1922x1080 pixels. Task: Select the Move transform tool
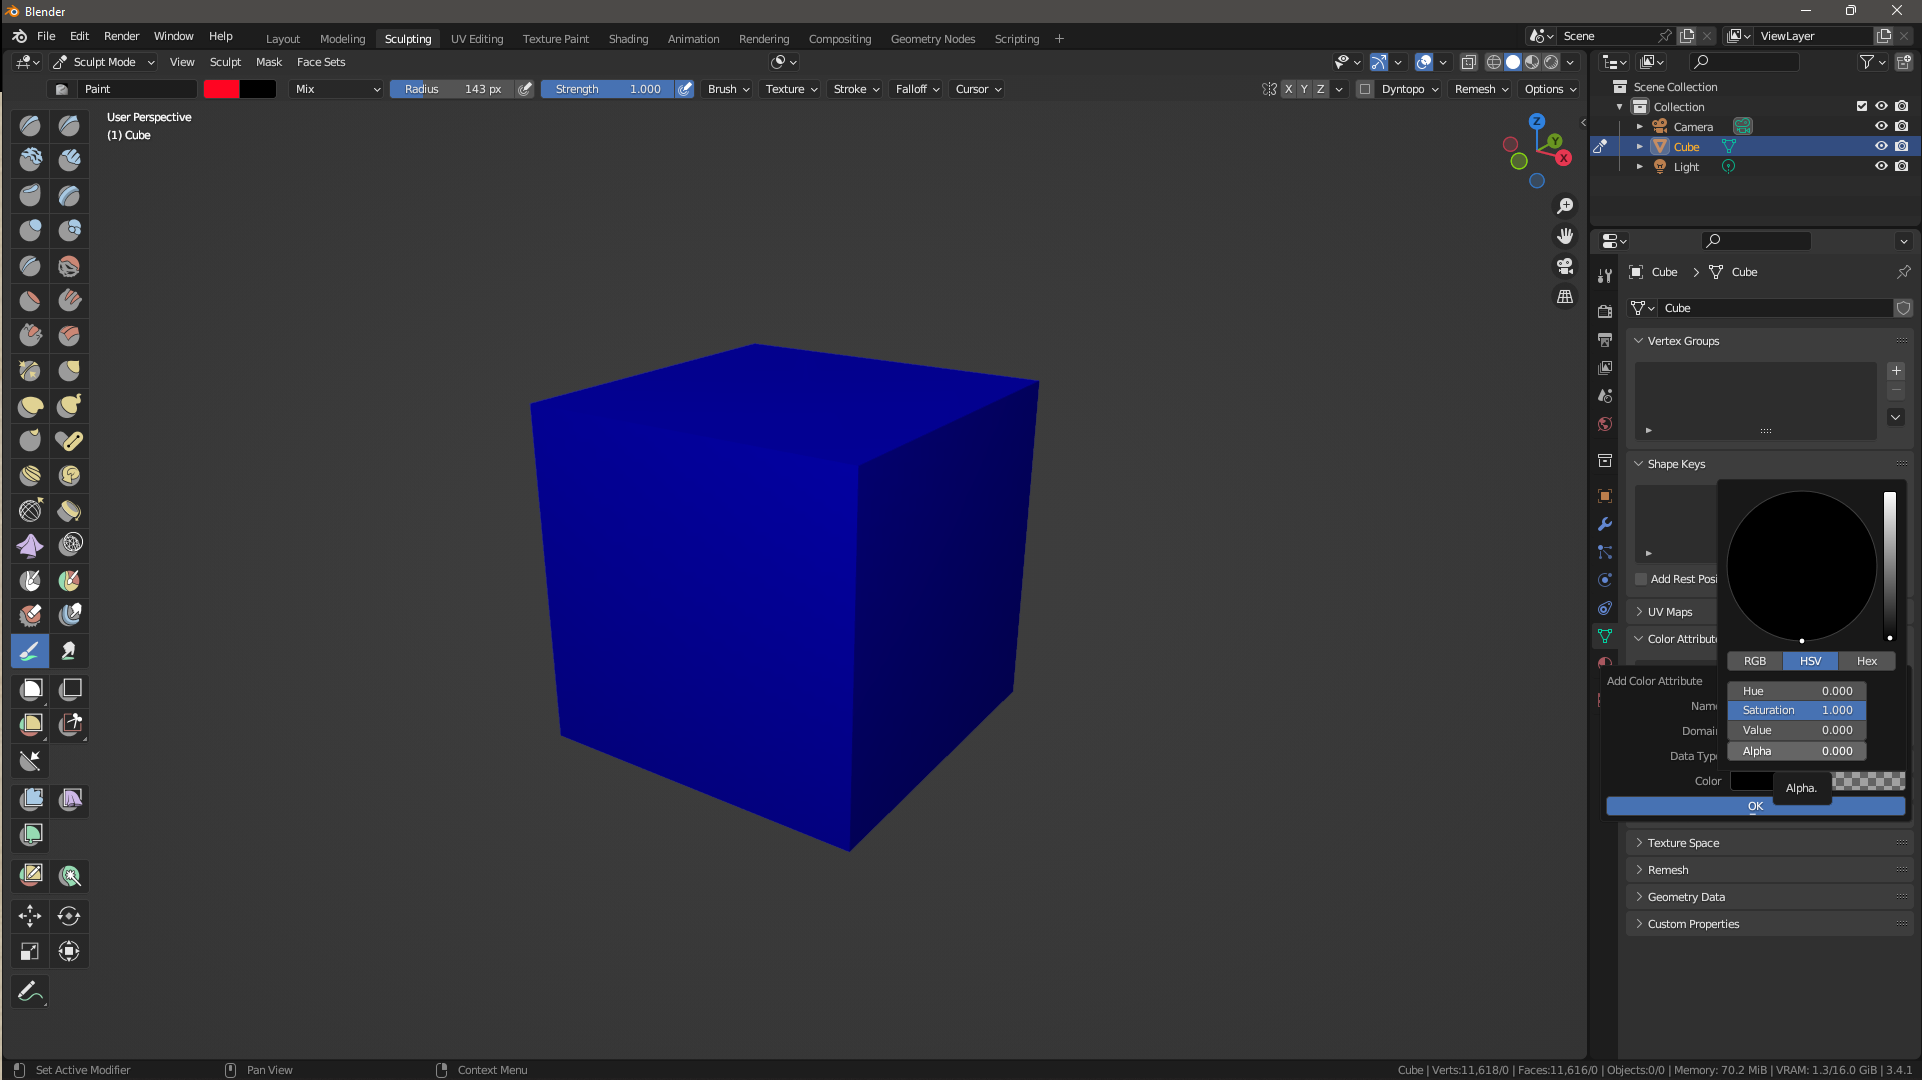point(30,915)
